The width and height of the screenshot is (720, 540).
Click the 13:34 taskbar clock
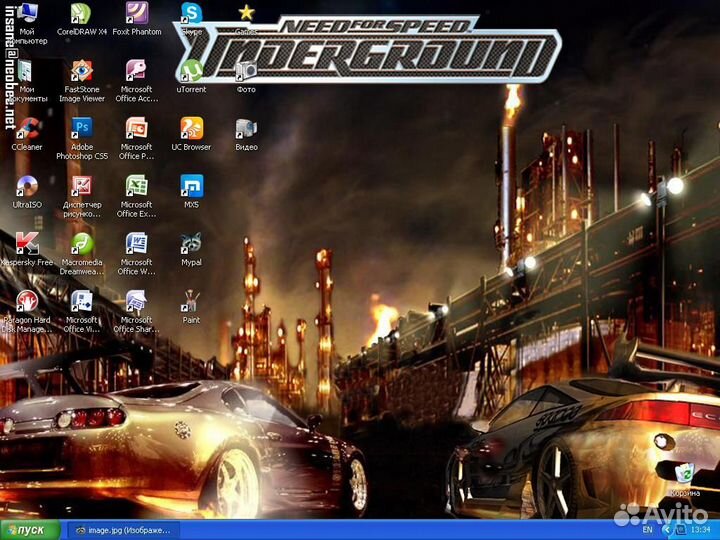point(701,530)
